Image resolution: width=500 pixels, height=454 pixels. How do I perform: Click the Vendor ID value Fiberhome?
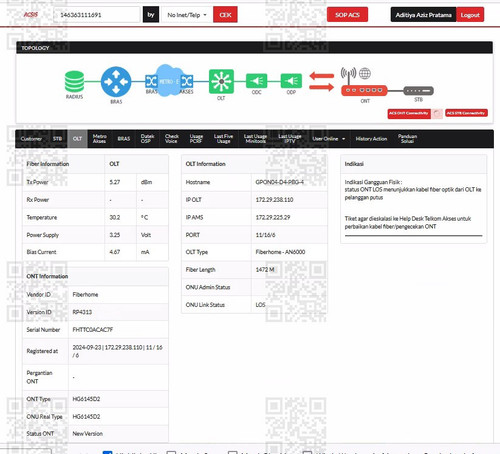(85, 295)
